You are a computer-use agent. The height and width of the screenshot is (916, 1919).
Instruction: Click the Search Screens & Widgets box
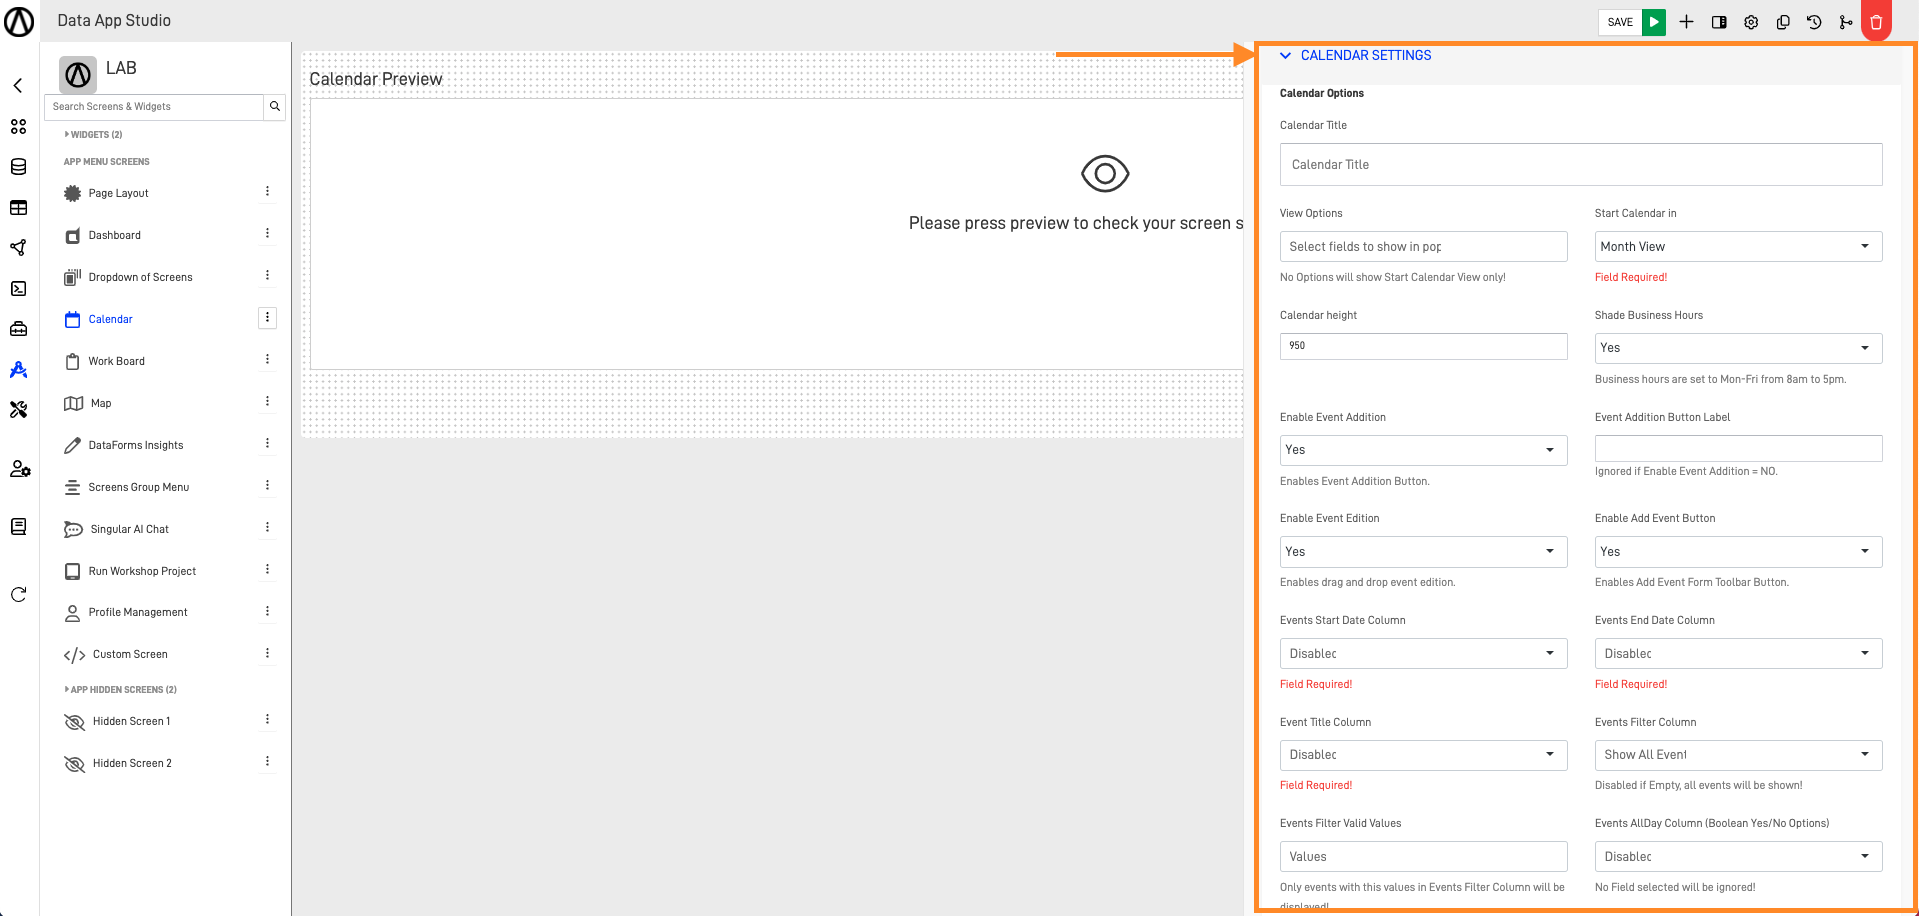(154, 106)
